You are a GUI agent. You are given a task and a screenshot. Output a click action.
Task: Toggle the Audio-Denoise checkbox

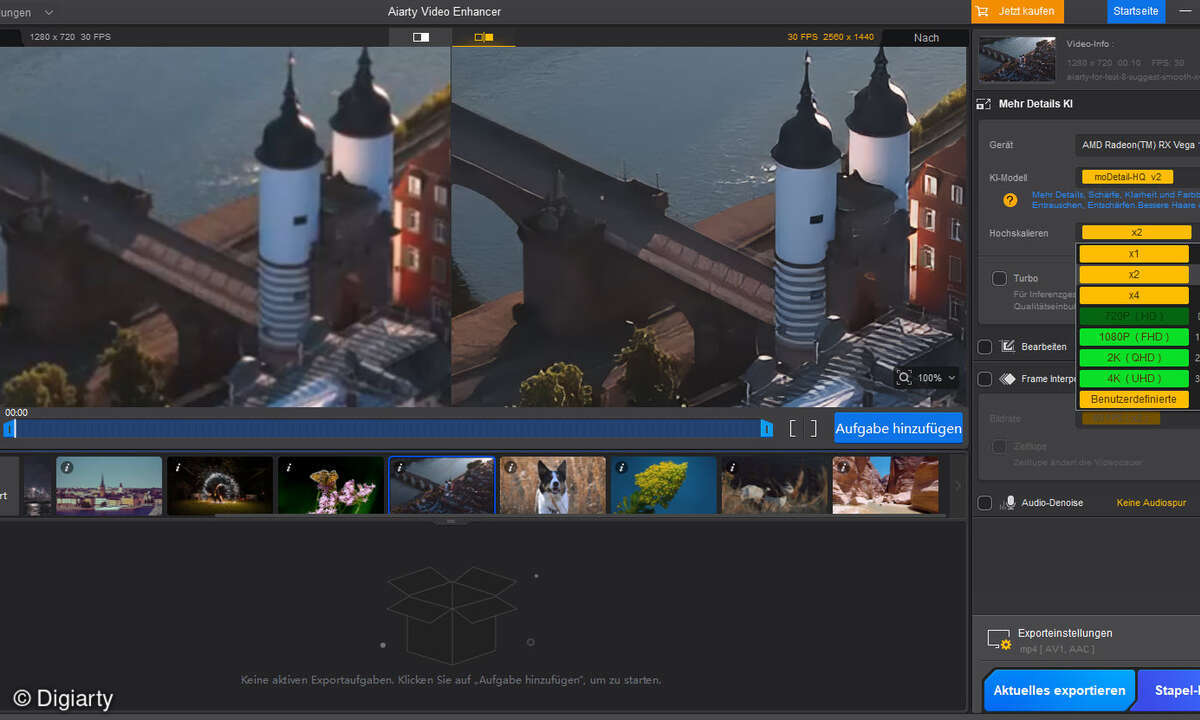(x=985, y=503)
